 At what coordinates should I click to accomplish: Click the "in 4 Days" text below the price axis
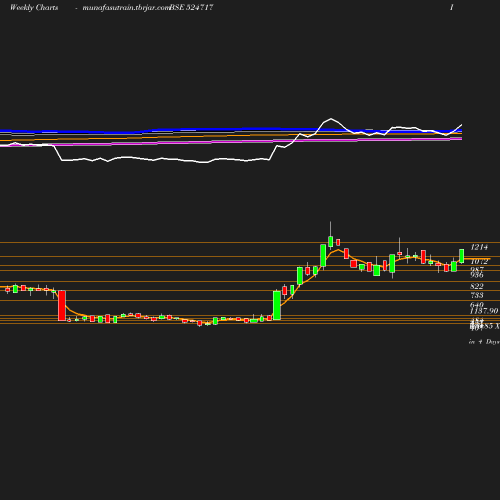coord(484,342)
